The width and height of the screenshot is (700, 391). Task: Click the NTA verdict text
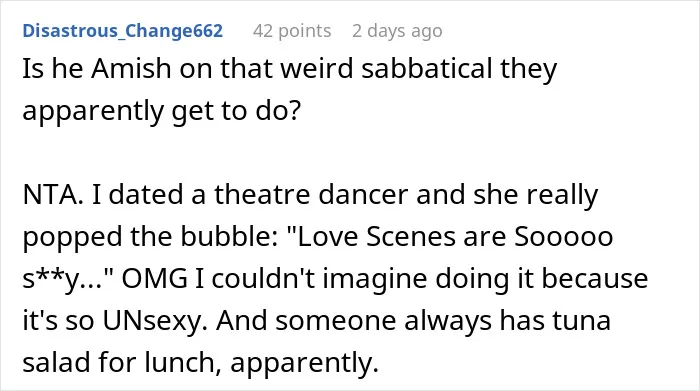(x=53, y=195)
